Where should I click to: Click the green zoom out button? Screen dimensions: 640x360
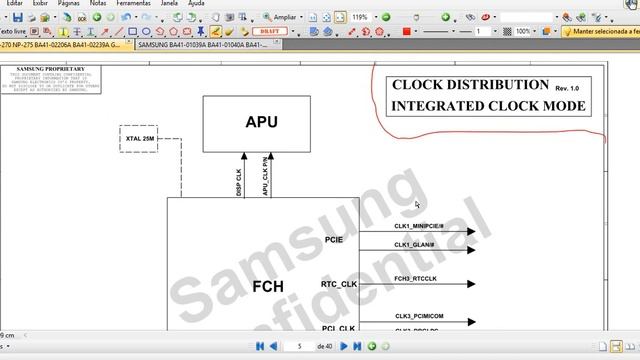coord(386,17)
